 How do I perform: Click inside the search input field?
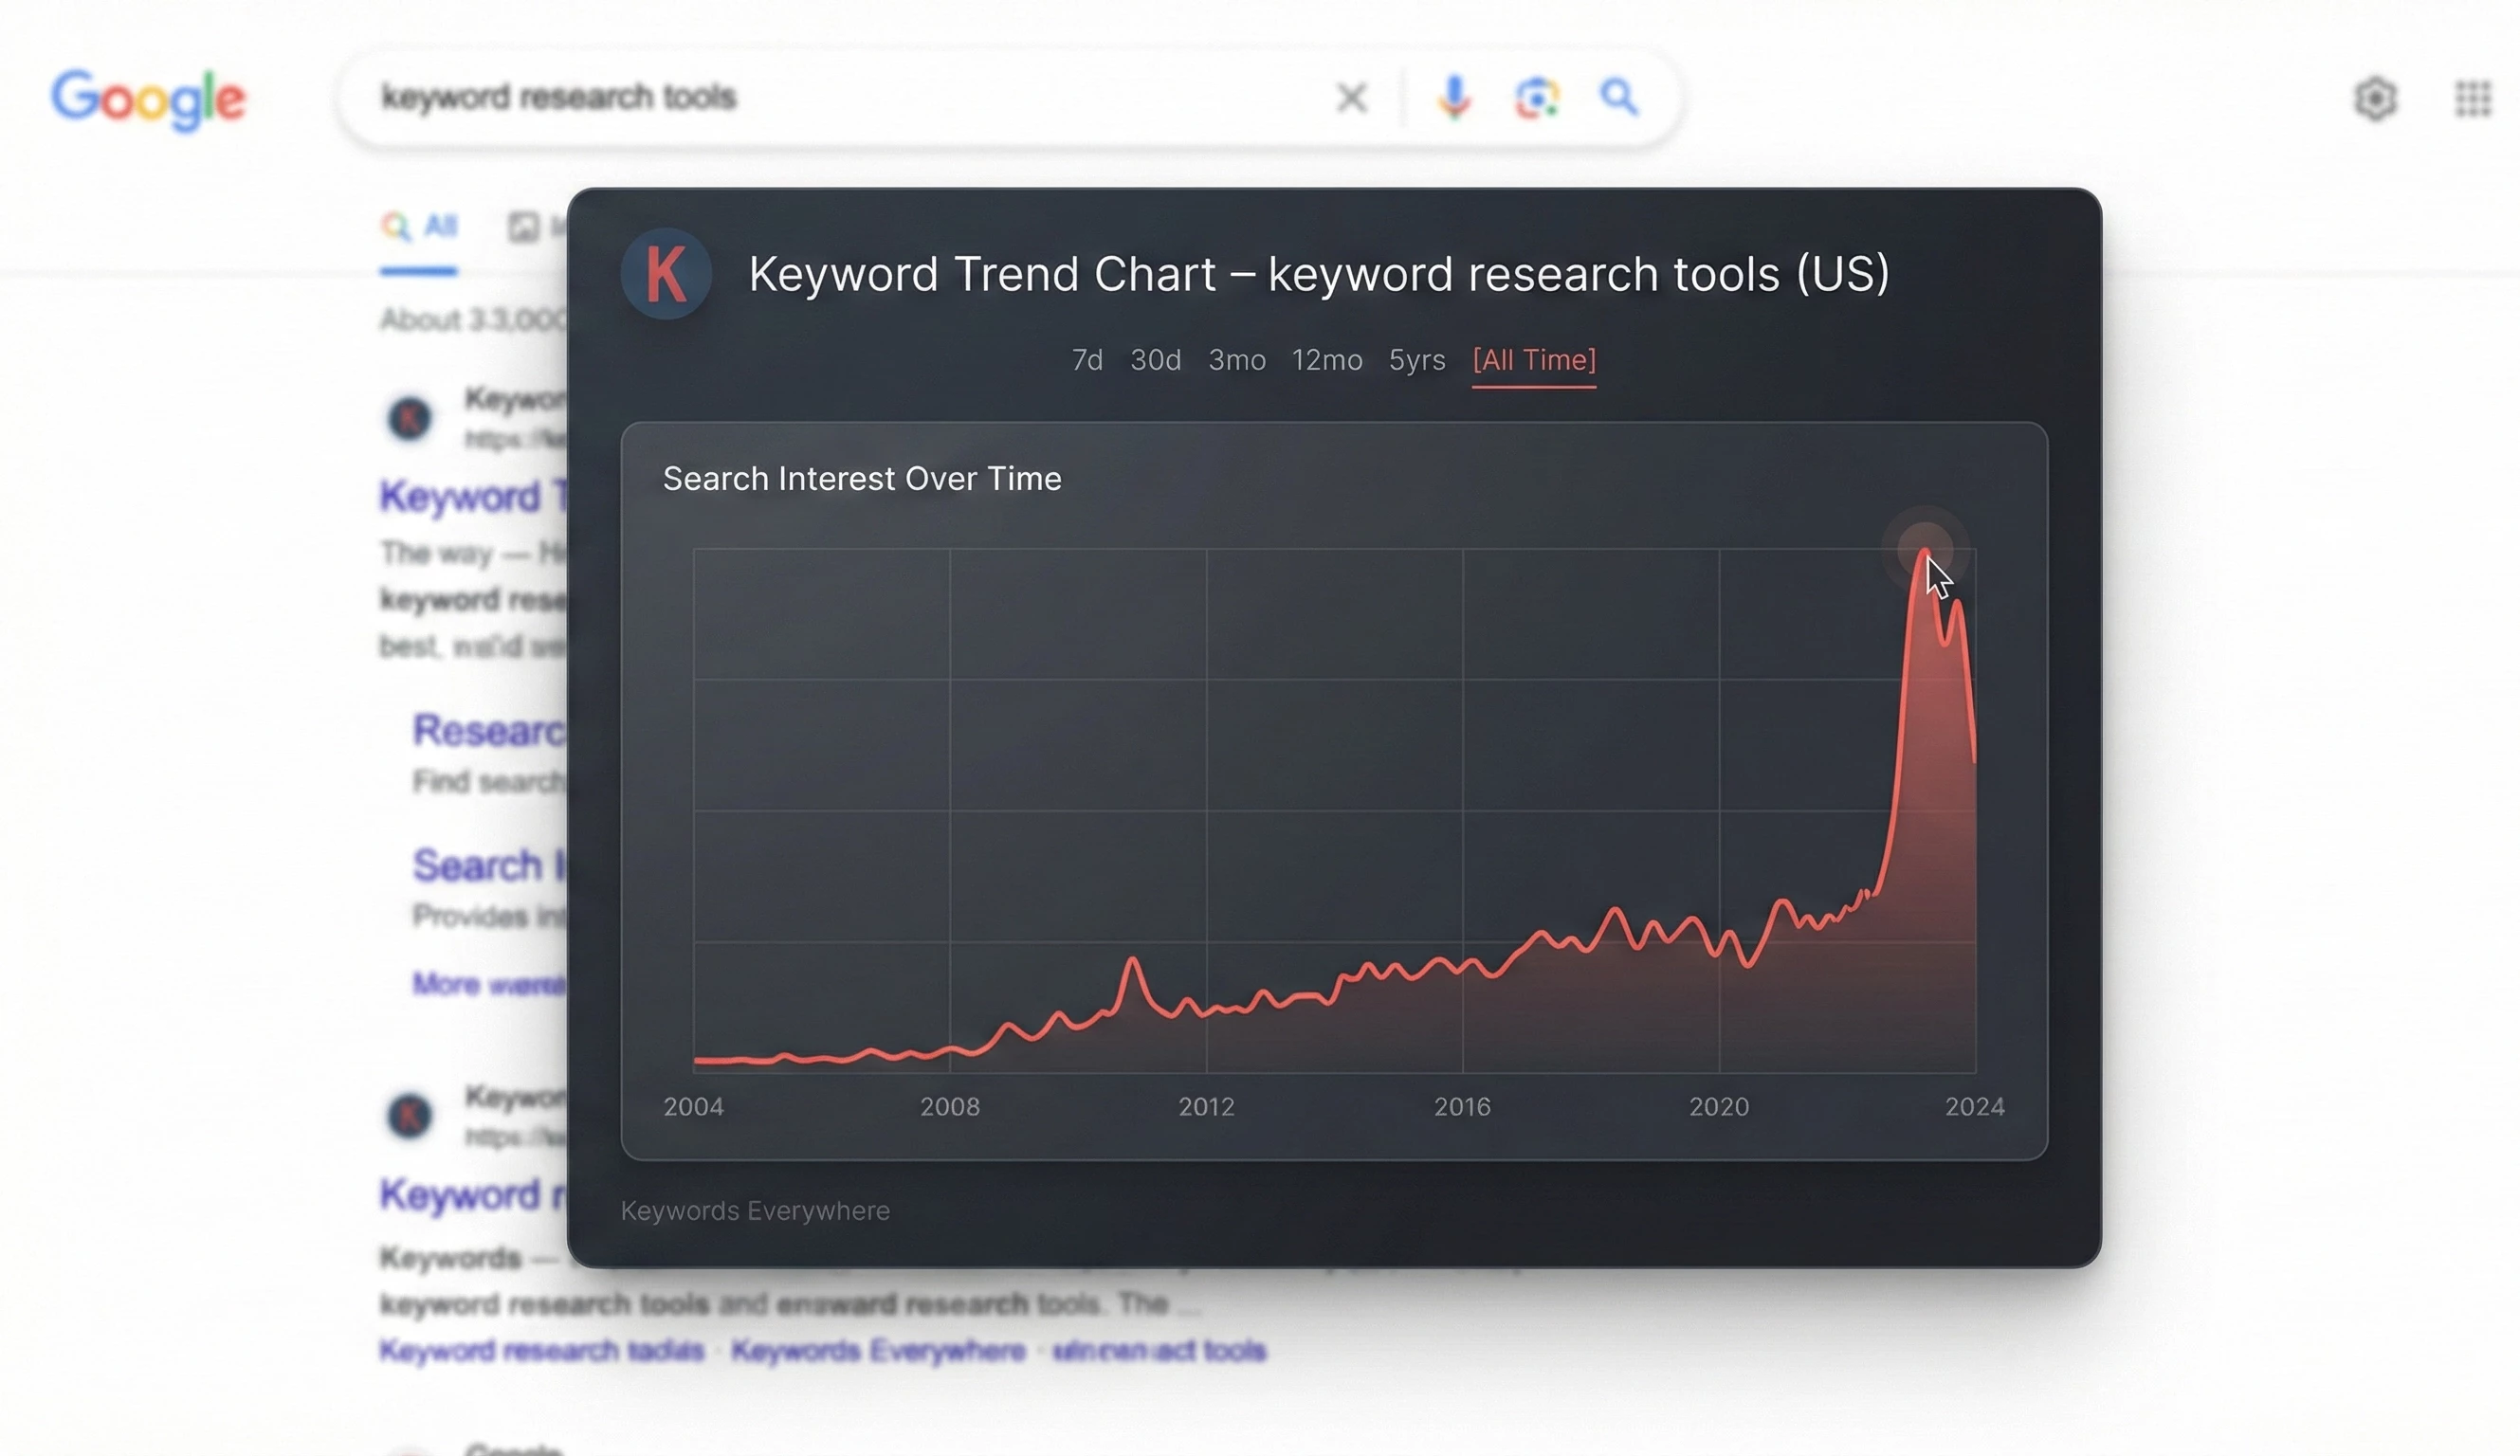pos(900,96)
